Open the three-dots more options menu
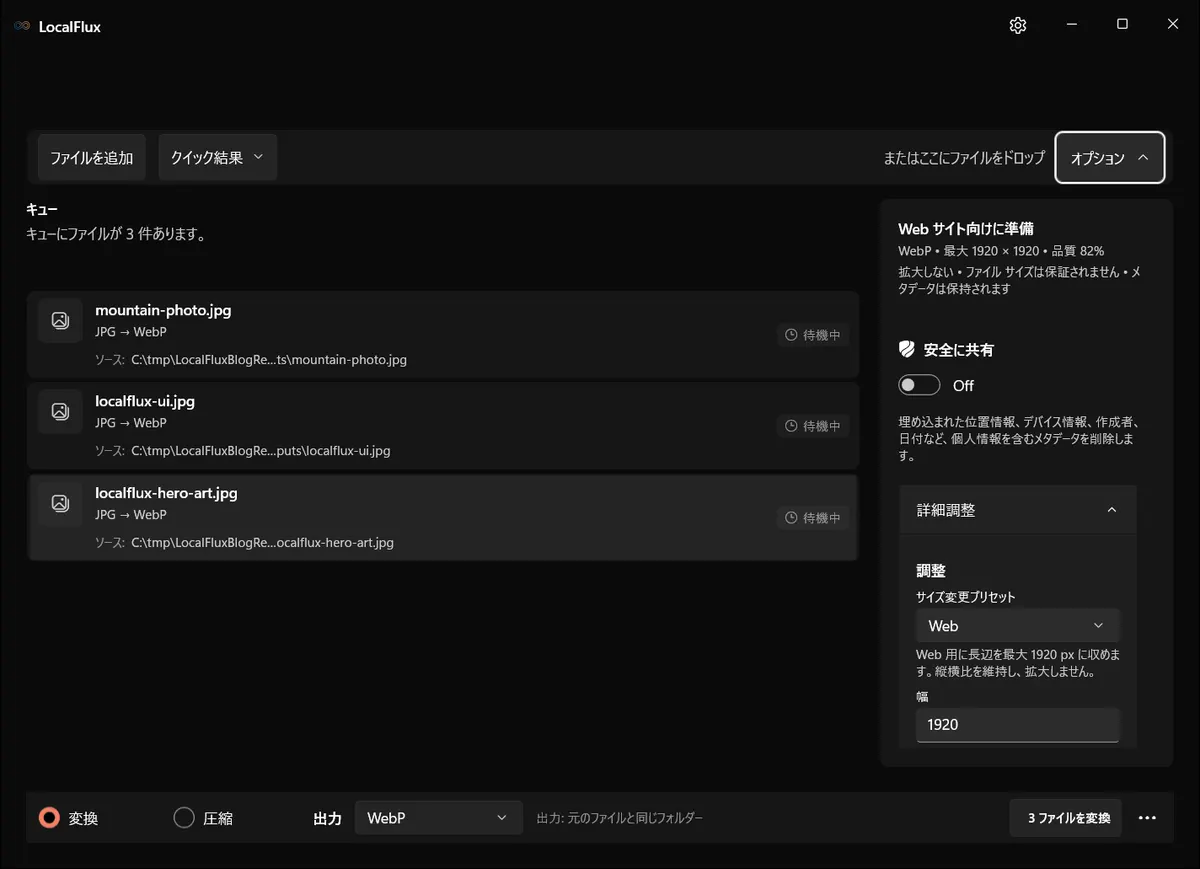 click(1147, 818)
